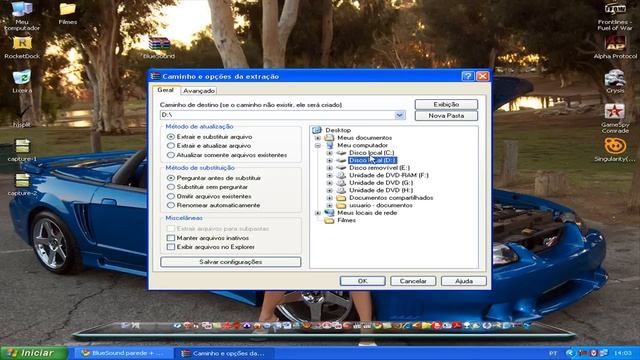Select Renomear automaticamente option

coord(171,205)
